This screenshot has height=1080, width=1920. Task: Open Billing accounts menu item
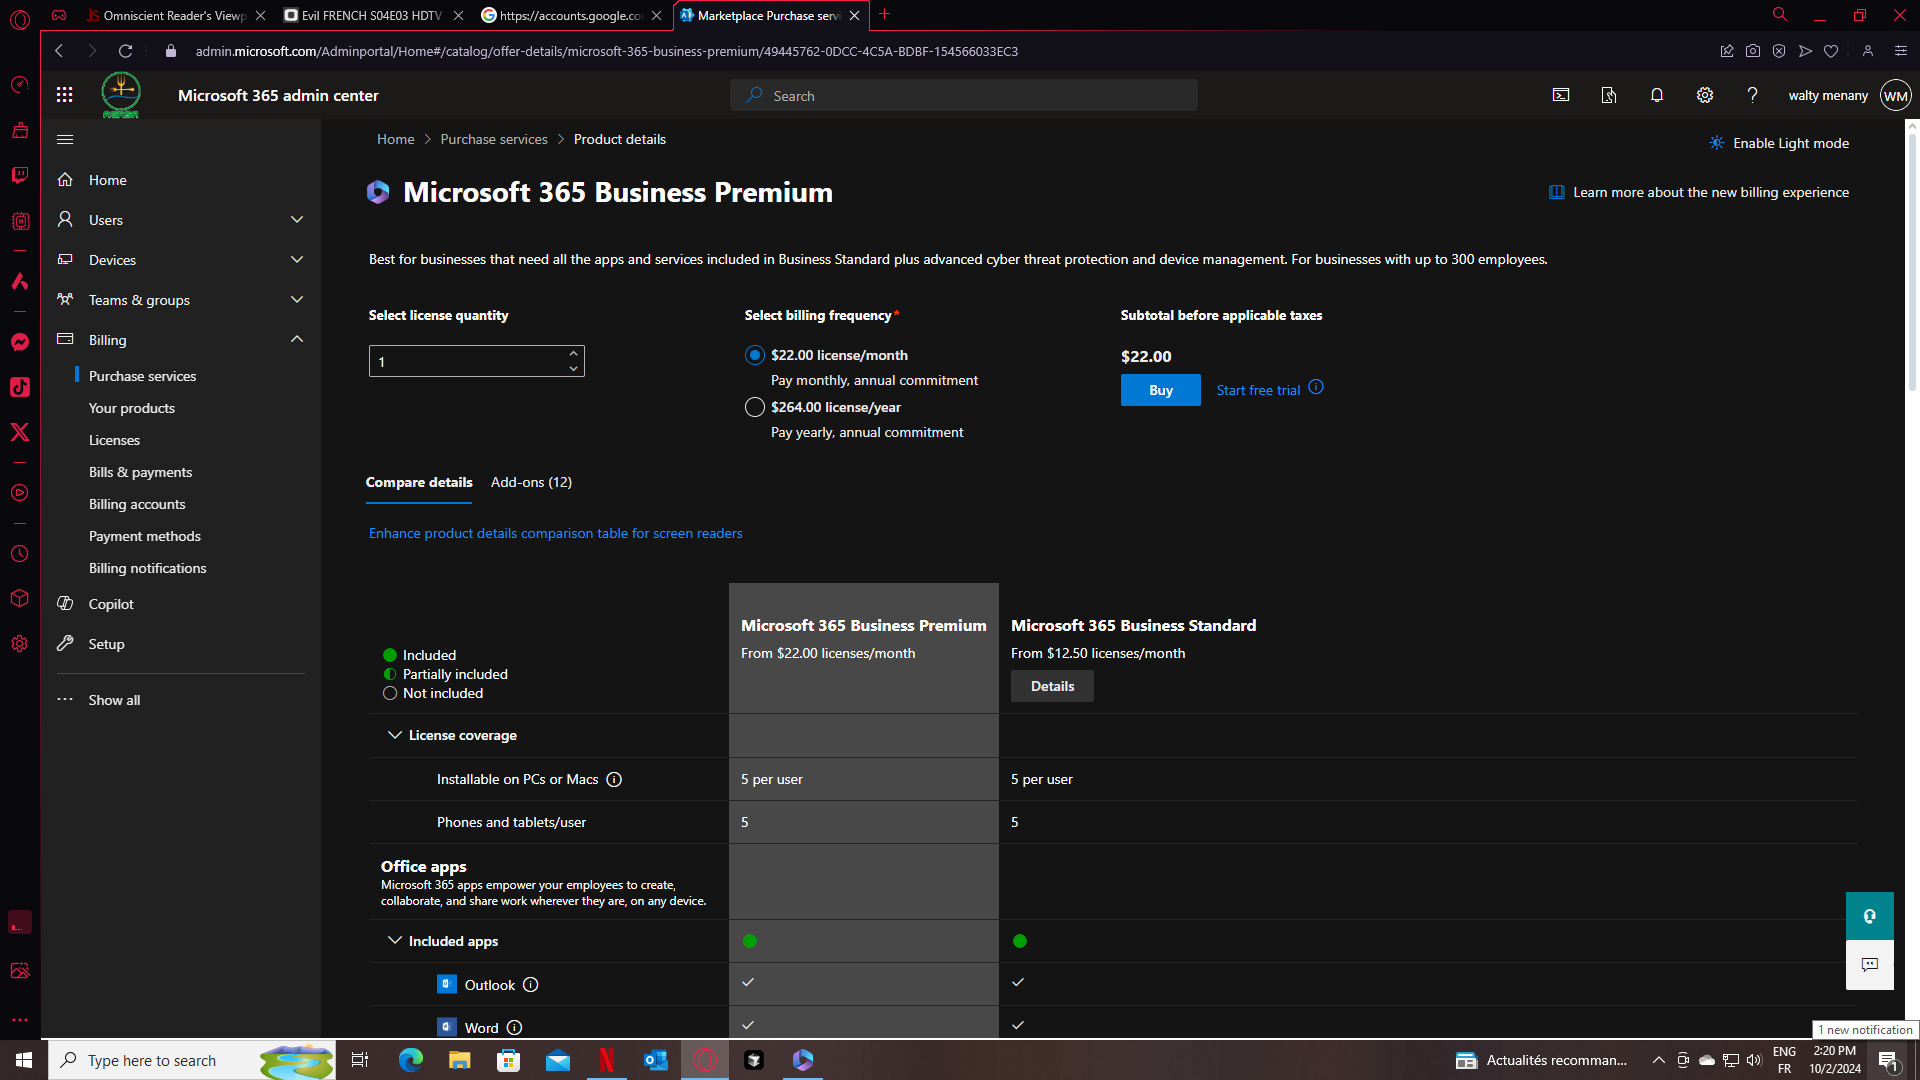pos(137,504)
